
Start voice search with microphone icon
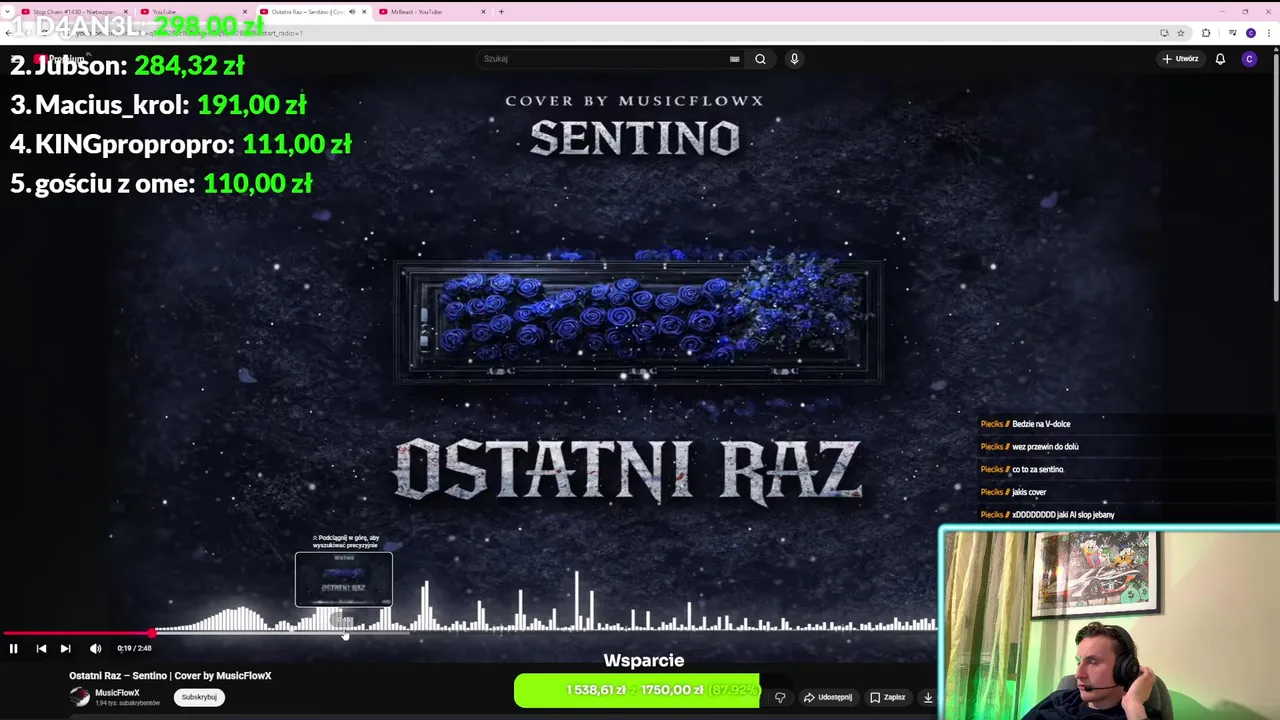pyautogui.click(x=794, y=59)
